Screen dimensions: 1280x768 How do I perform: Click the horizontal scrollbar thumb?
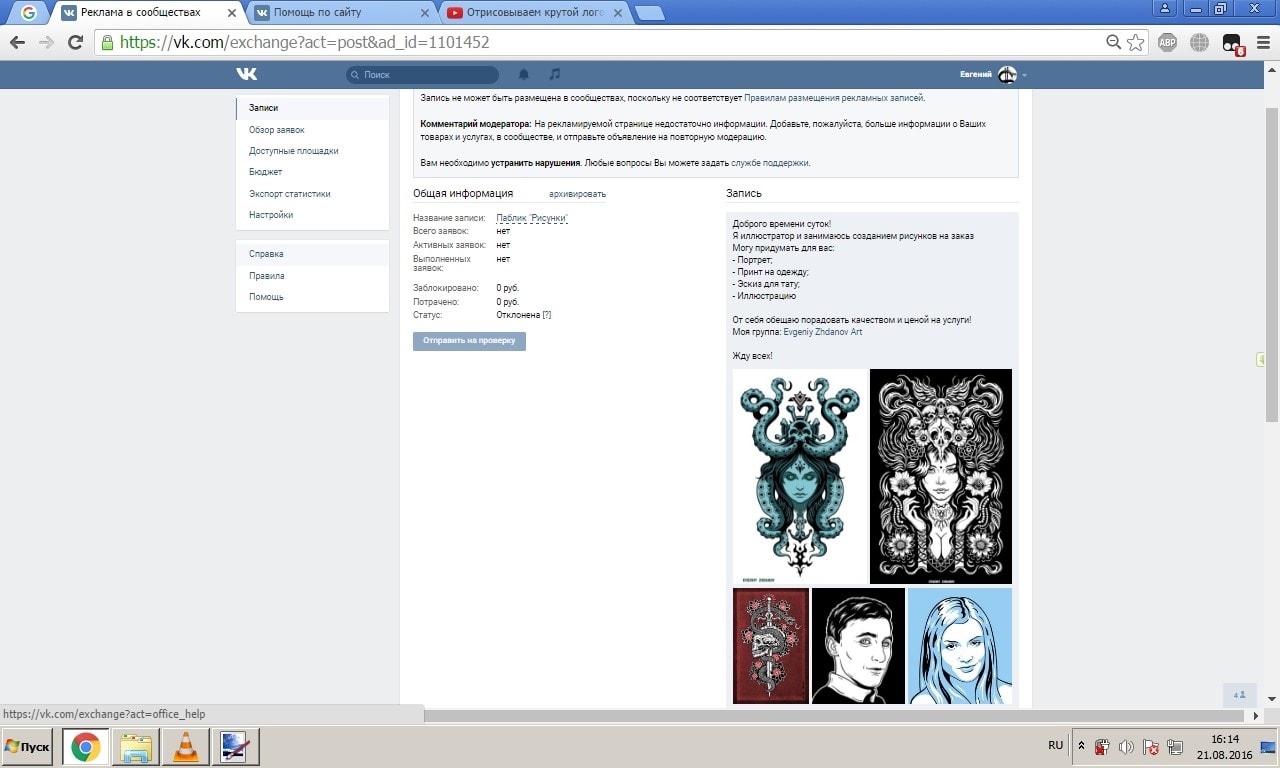pos(834,716)
